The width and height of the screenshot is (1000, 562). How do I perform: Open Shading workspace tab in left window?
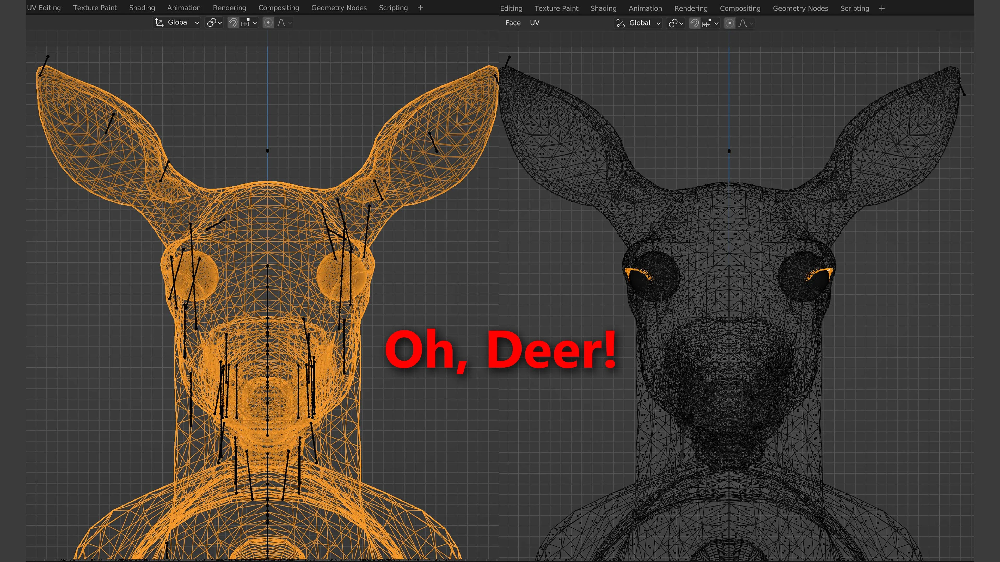tap(142, 8)
